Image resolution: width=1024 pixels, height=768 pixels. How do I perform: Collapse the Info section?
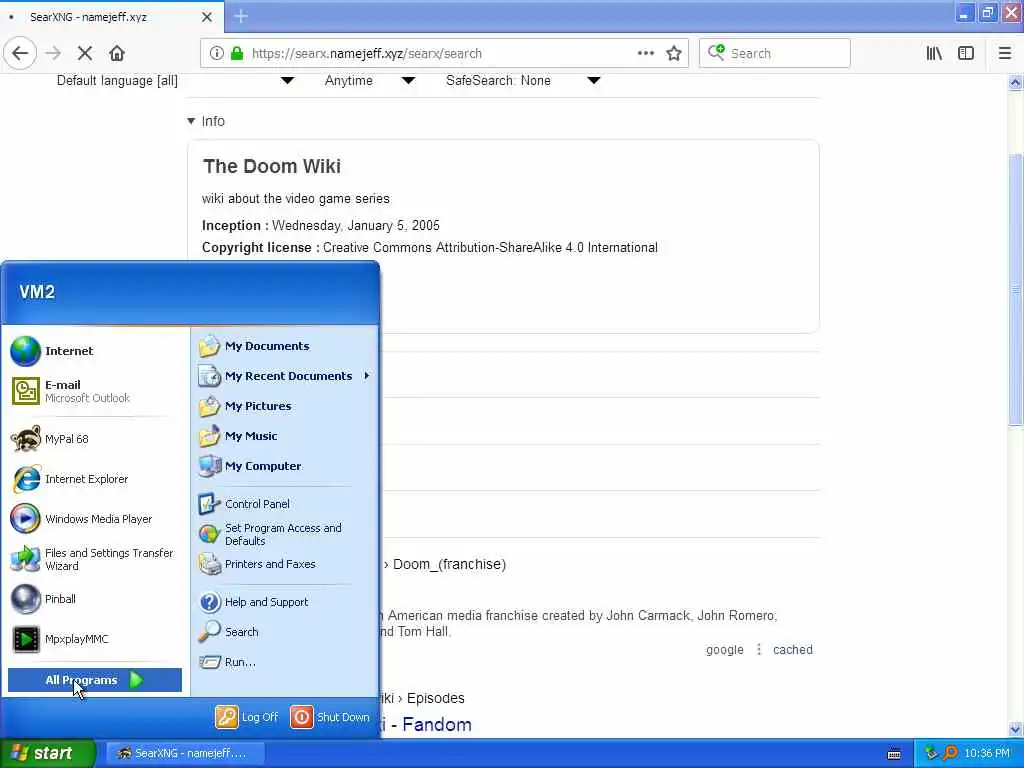click(206, 121)
